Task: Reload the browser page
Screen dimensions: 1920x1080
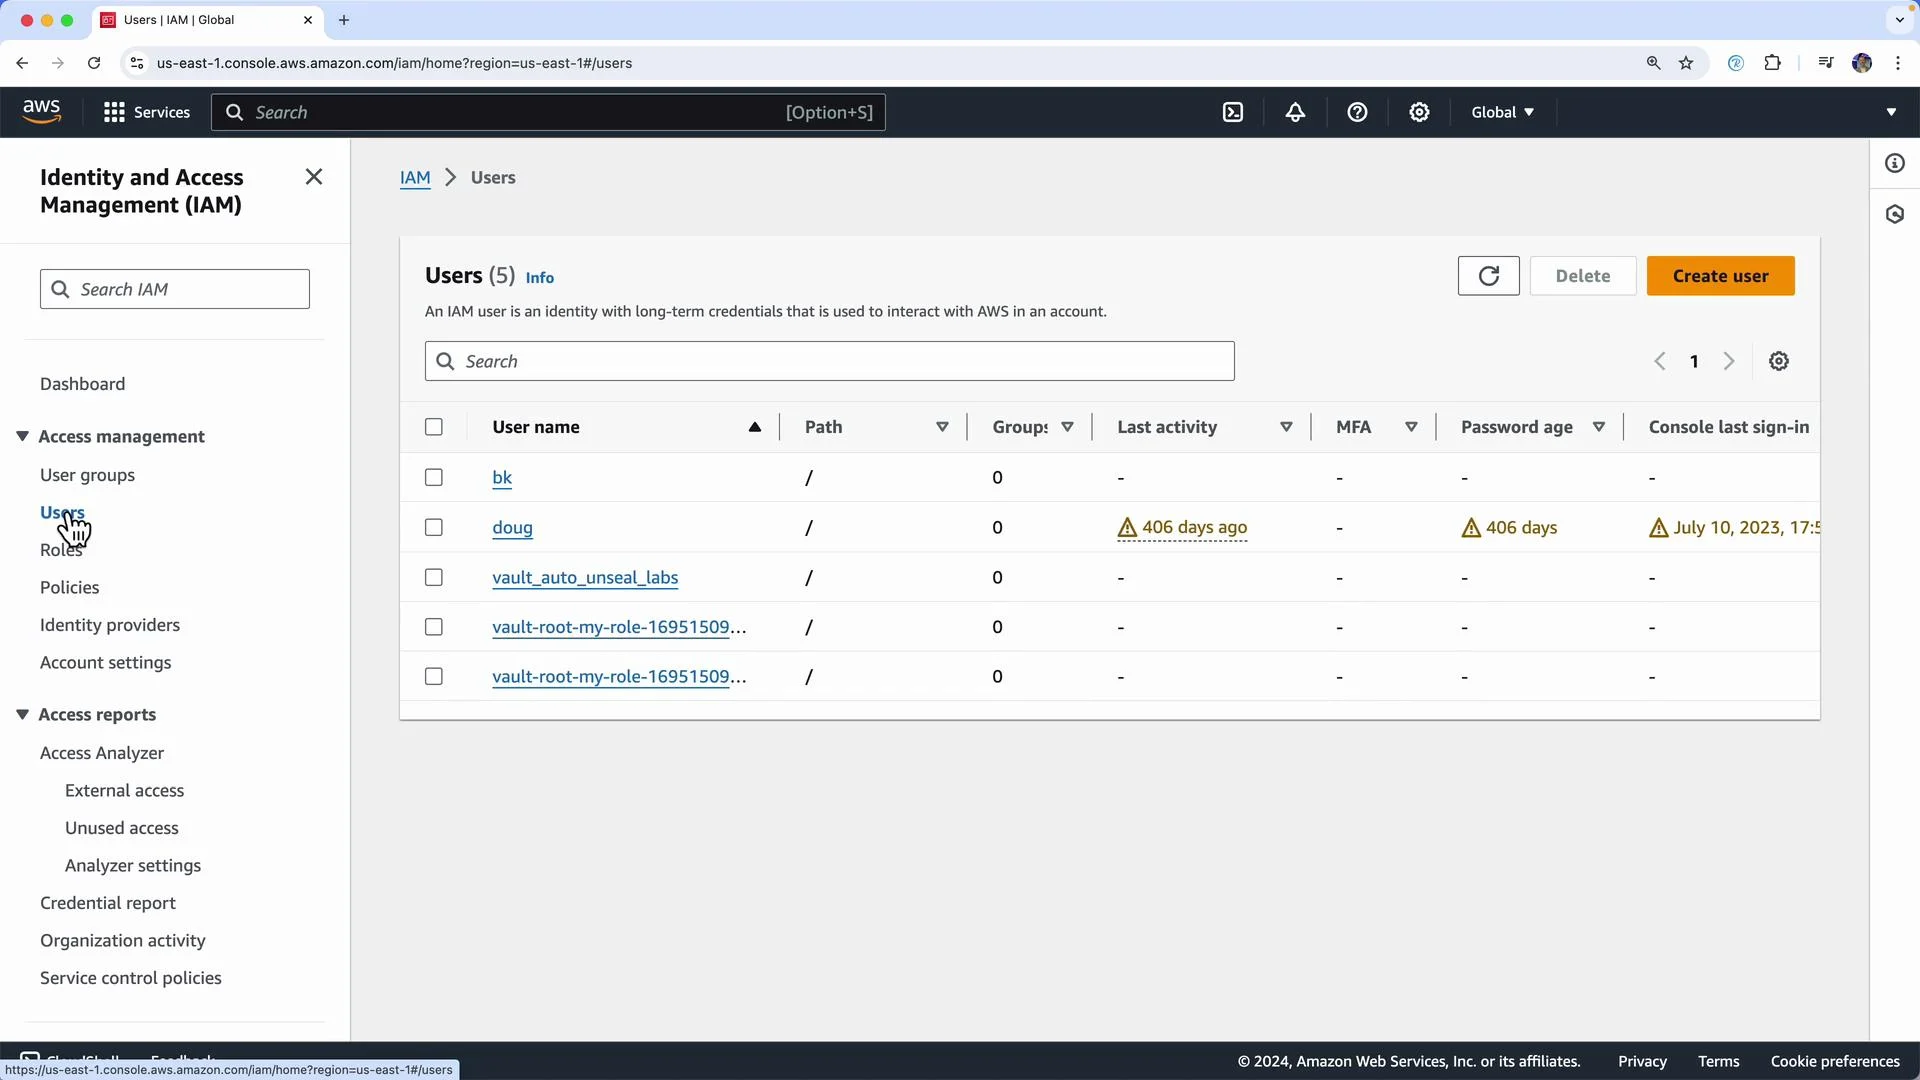Action: point(94,63)
